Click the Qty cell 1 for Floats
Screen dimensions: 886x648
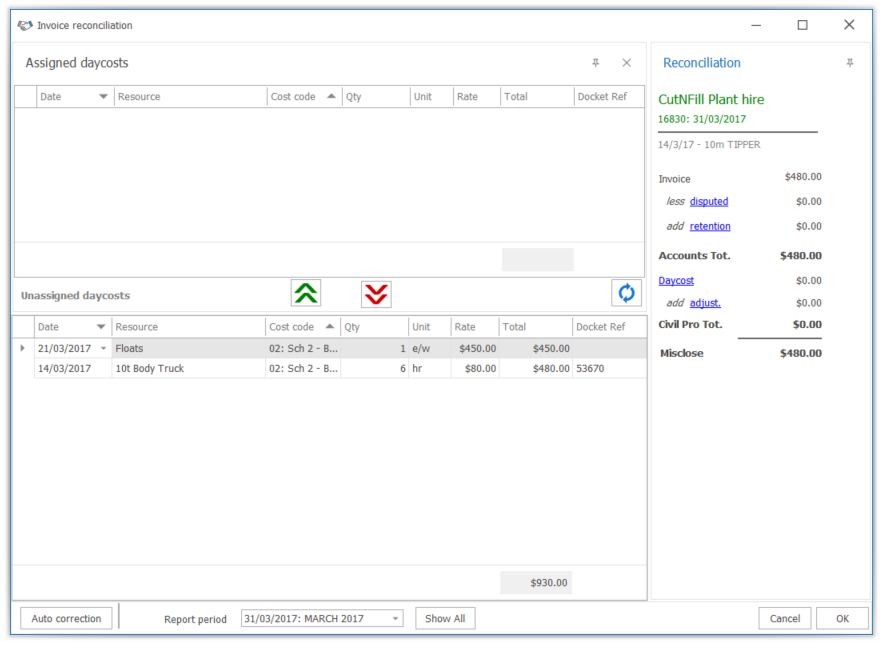375,349
